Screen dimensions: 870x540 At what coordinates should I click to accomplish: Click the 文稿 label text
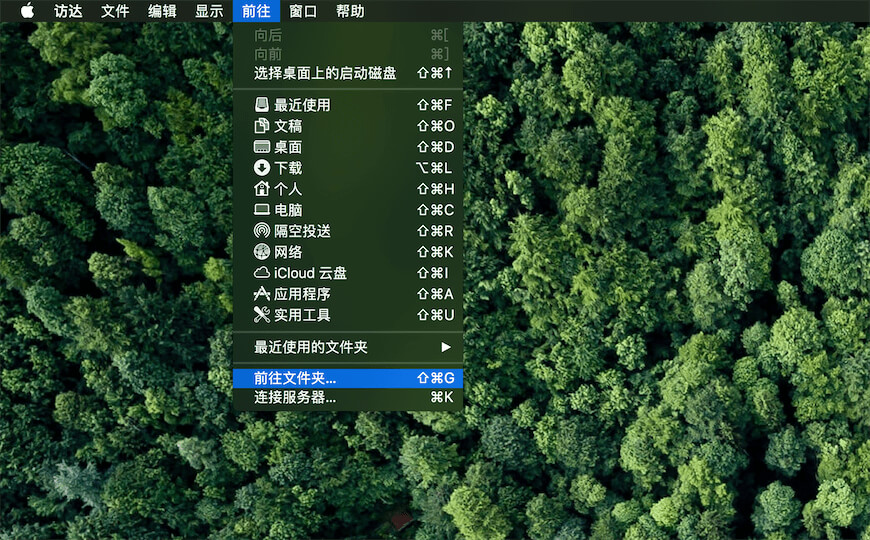(x=288, y=126)
